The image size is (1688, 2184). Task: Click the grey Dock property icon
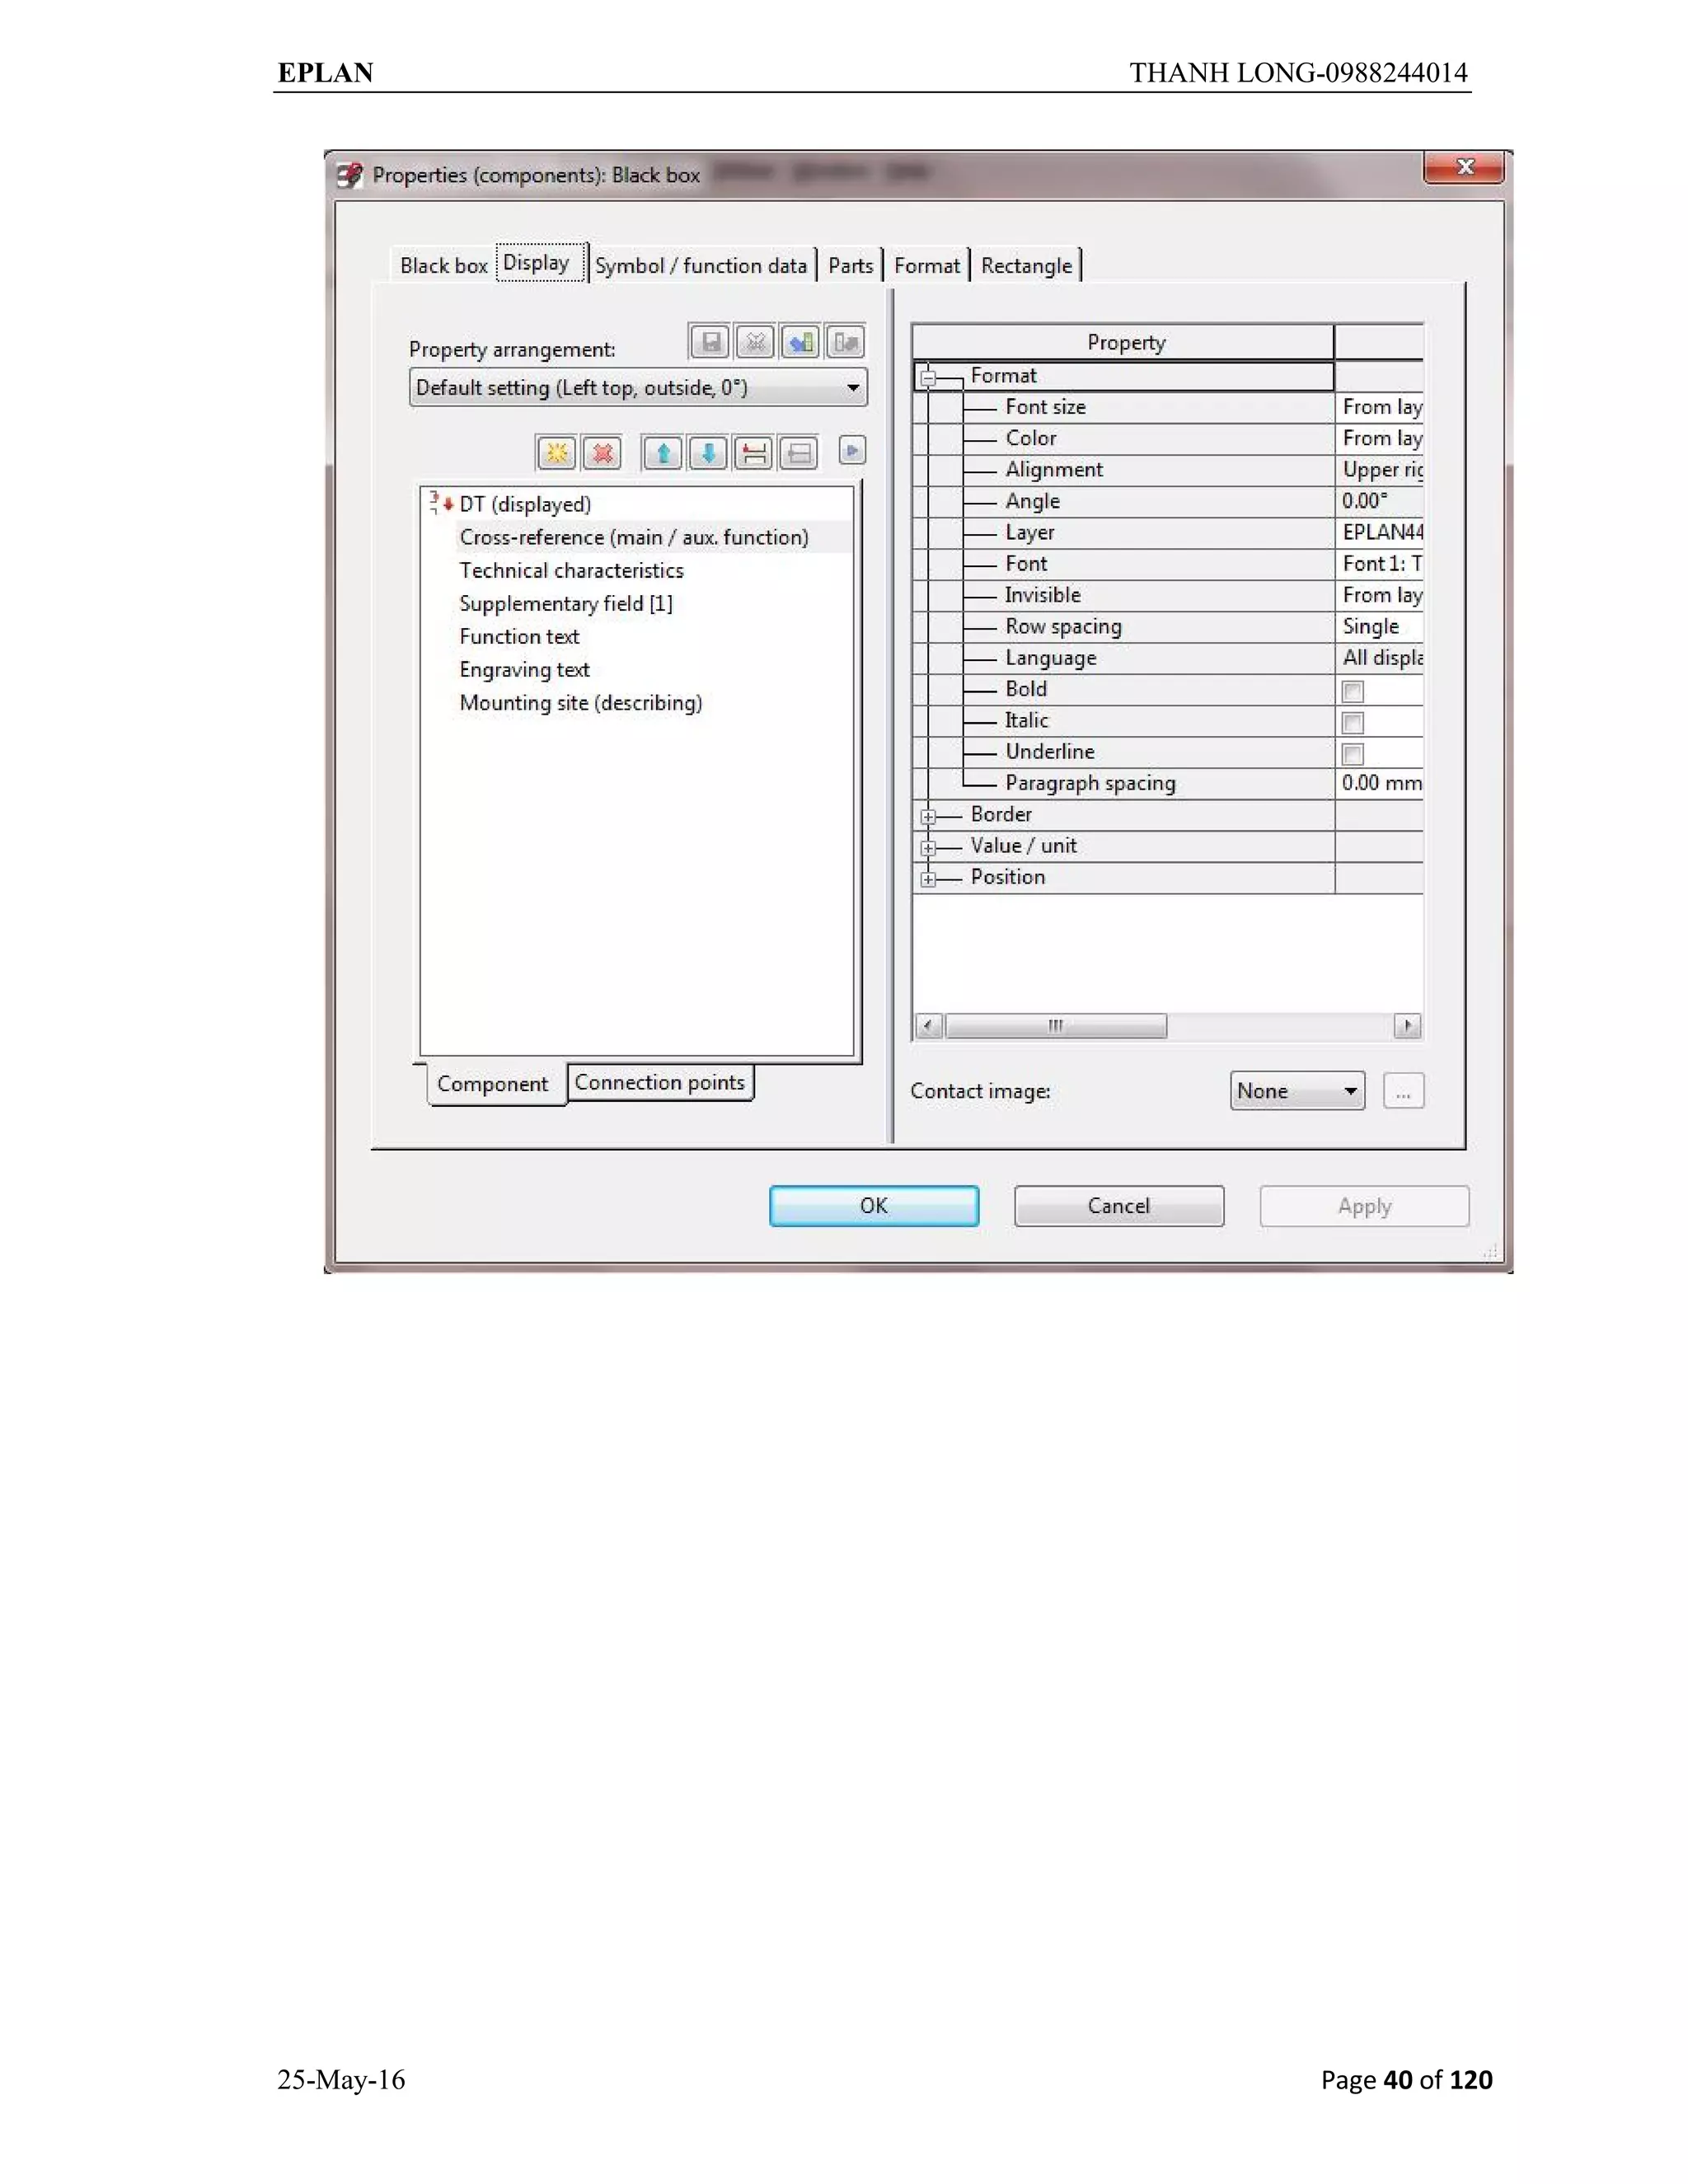tap(799, 453)
